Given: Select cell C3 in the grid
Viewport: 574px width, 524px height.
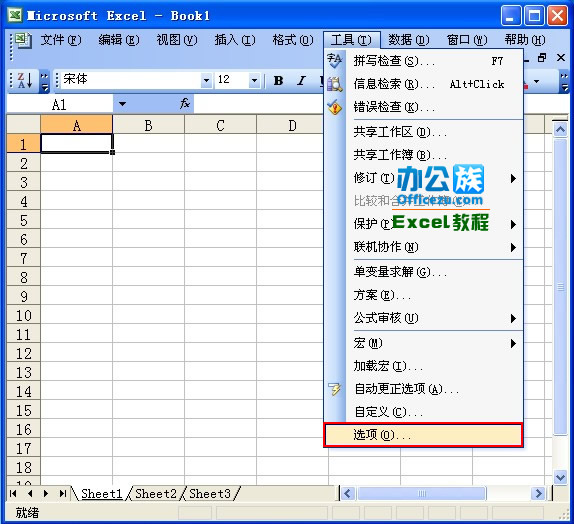Looking at the screenshot, I should pos(220,182).
